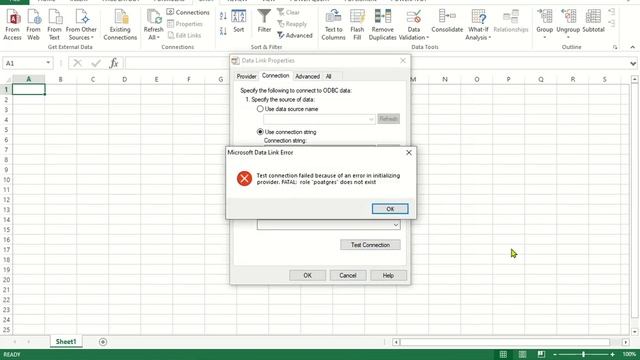Viewport: 640px width, 360px height.
Task: Switch to the Advanced tab
Action: coord(307,76)
